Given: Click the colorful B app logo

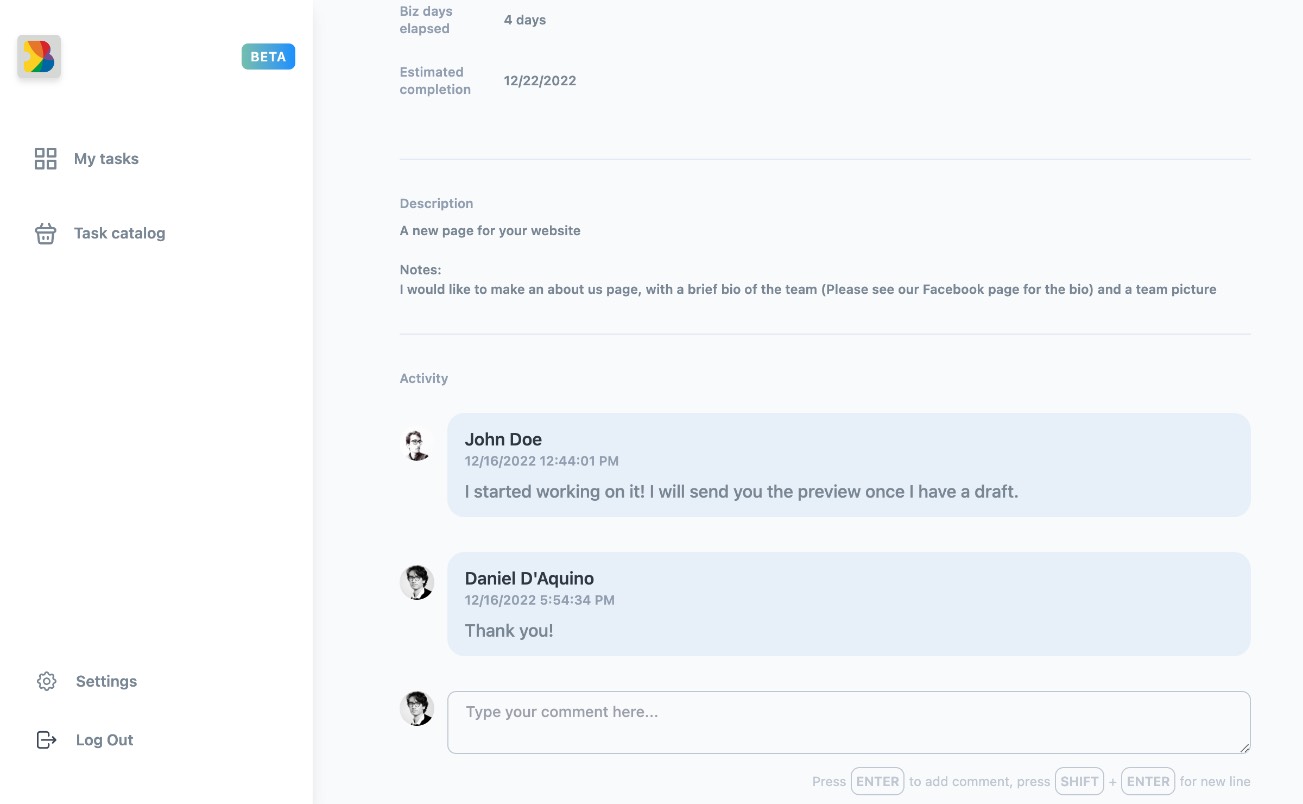Looking at the screenshot, I should click(39, 57).
